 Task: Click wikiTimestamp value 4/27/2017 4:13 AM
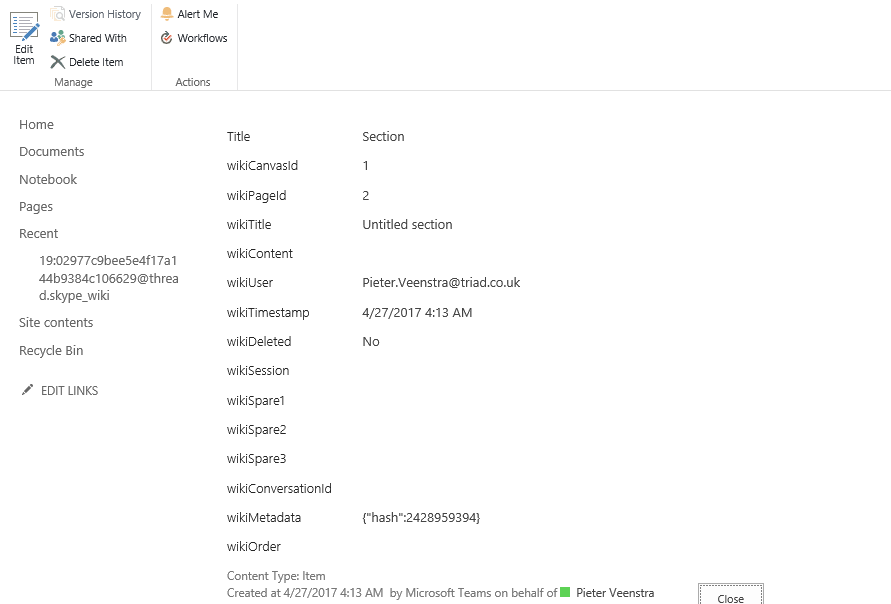pyautogui.click(x=417, y=313)
